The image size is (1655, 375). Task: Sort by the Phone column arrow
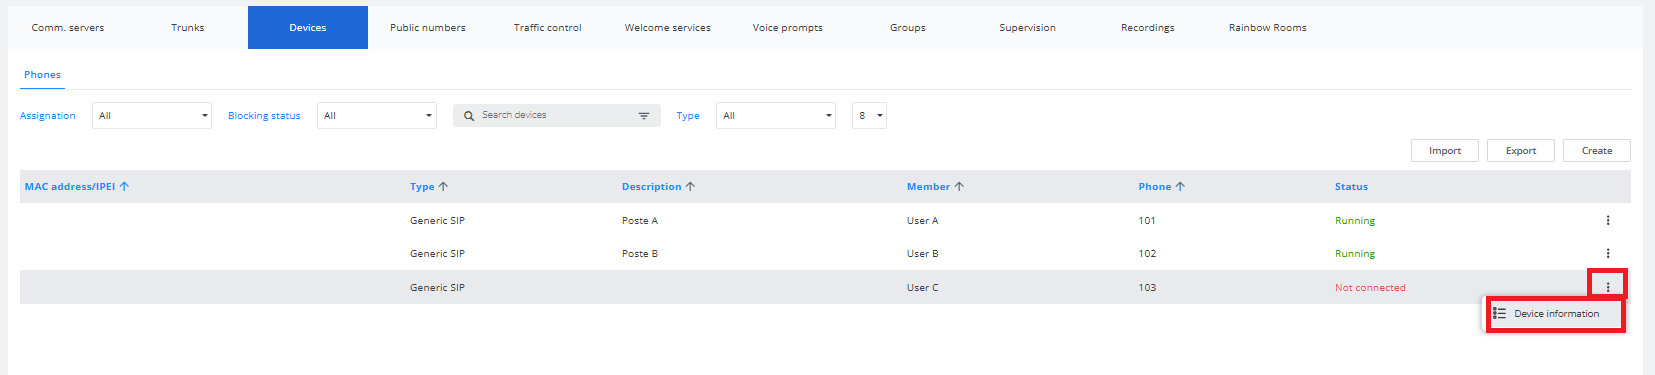click(x=1180, y=186)
